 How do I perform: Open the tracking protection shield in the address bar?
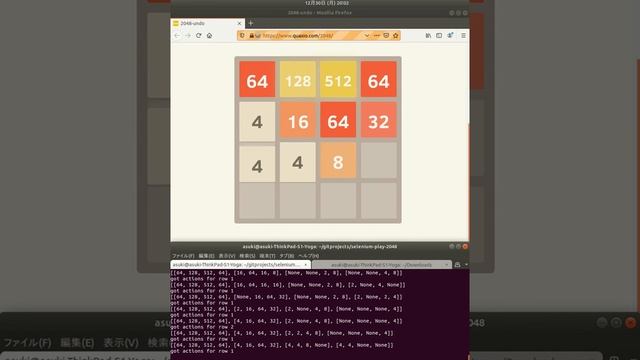pos(242,36)
